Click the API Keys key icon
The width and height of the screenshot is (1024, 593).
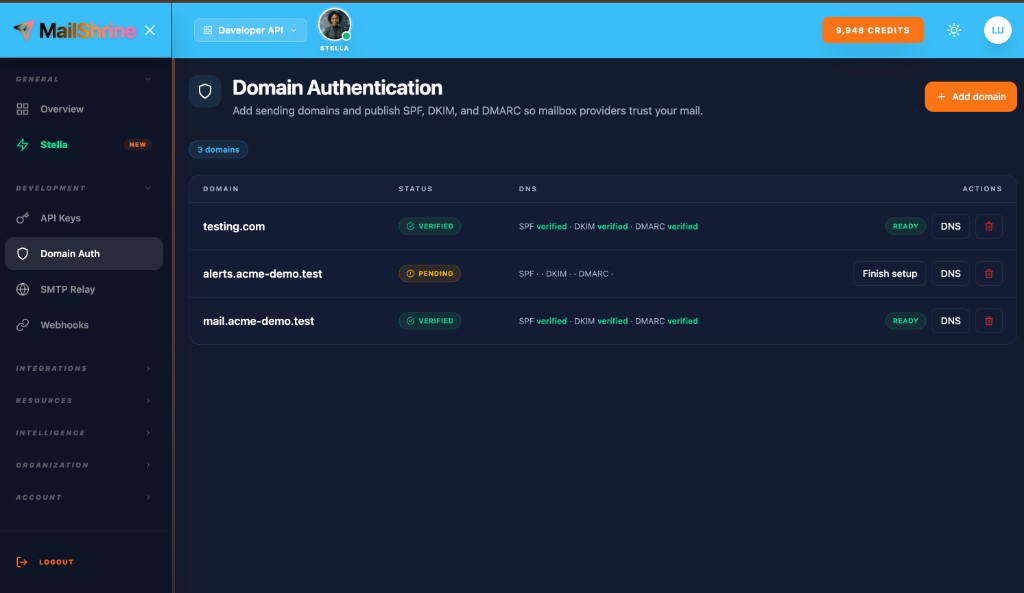pyautogui.click(x=23, y=218)
